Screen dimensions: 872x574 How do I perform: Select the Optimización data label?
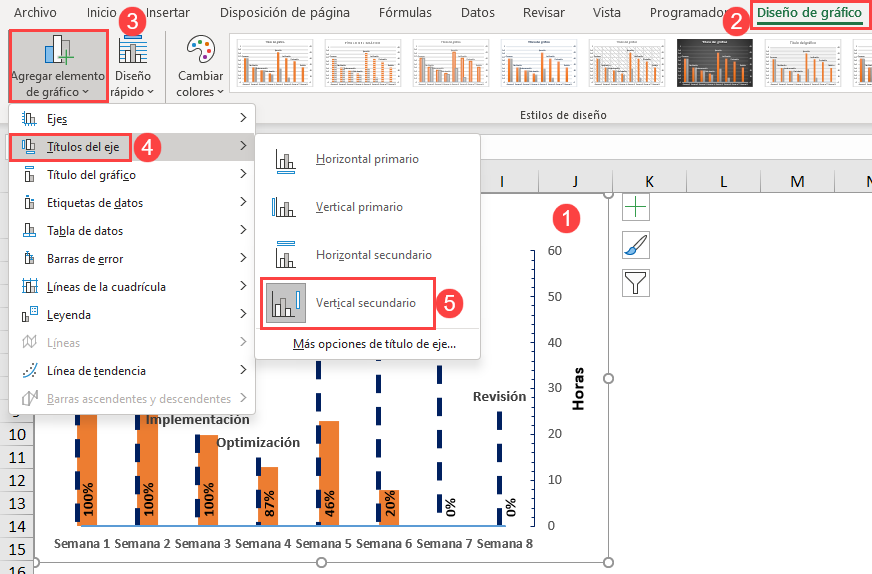pyautogui.click(x=258, y=443)
